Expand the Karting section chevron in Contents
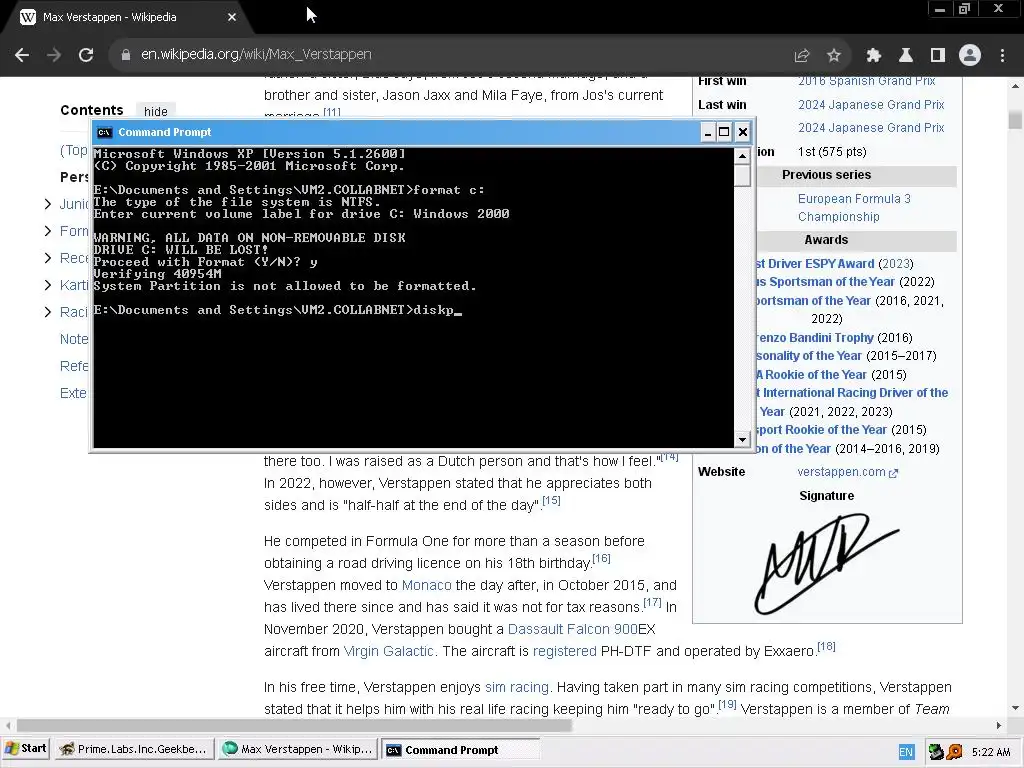Viewport: 1024px width, 768px height. [48, 285]
